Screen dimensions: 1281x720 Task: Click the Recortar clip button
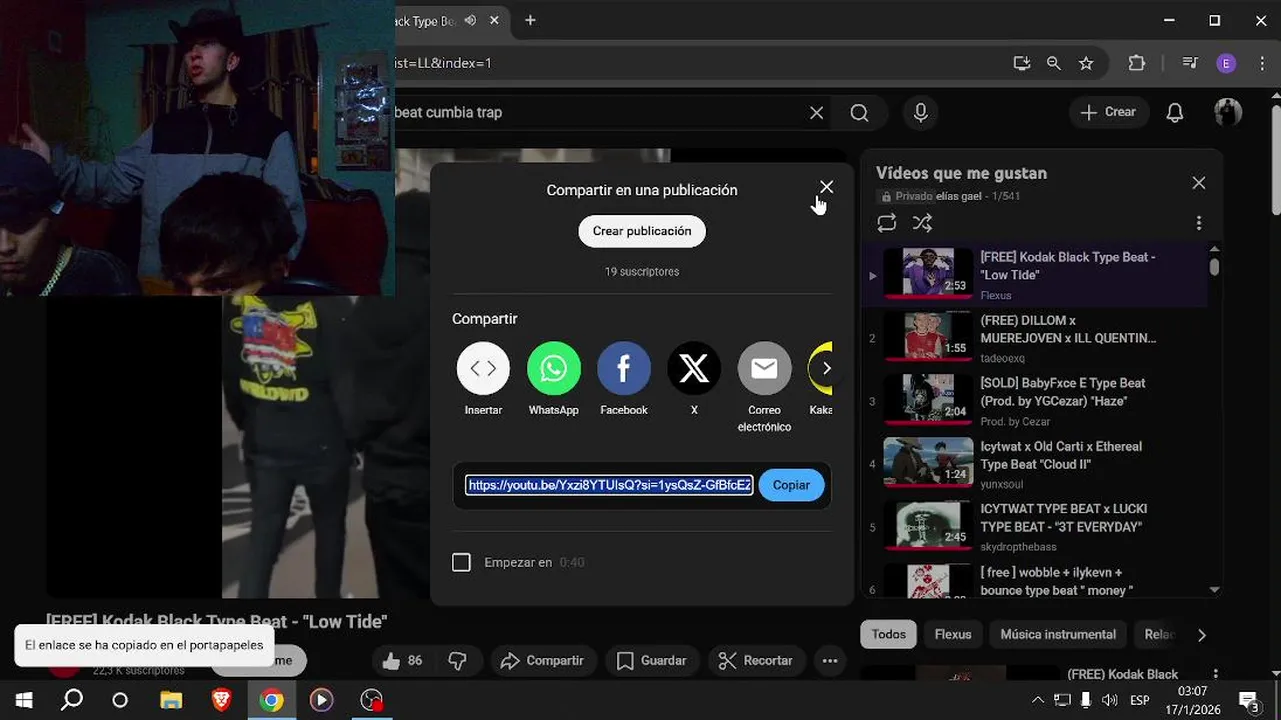click(x=756, y=660)
